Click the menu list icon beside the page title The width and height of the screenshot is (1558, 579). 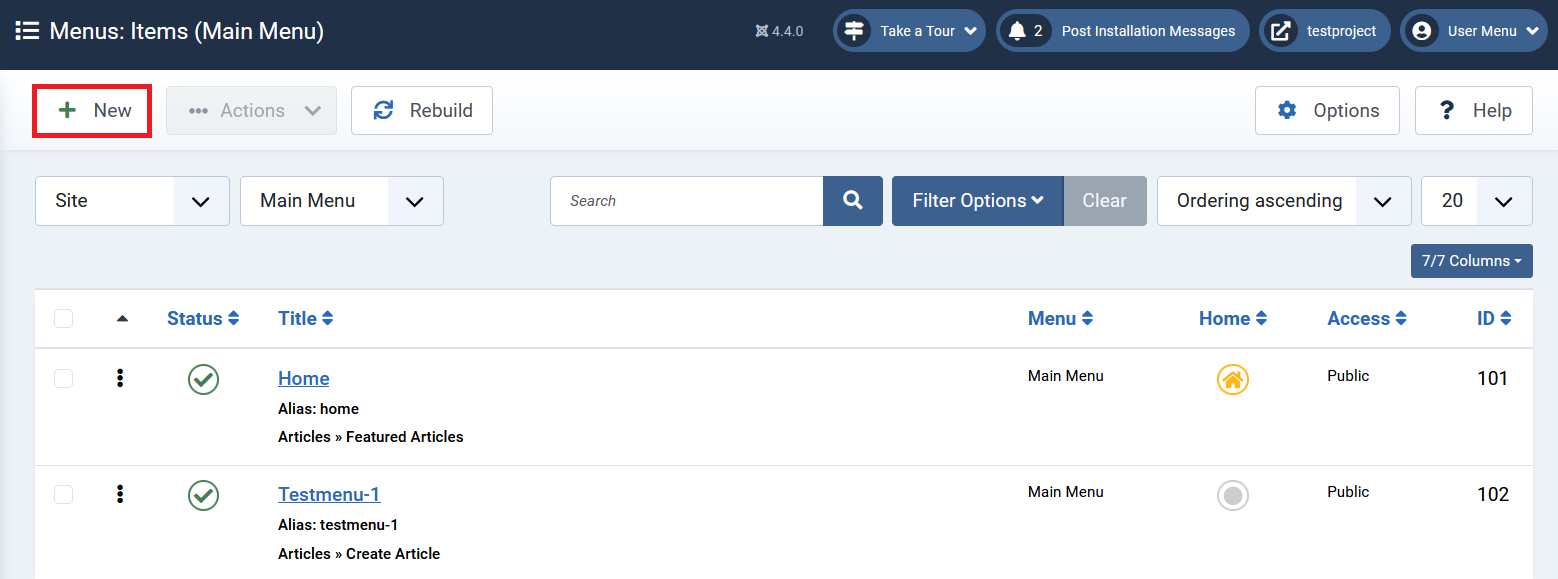(27, 31)
